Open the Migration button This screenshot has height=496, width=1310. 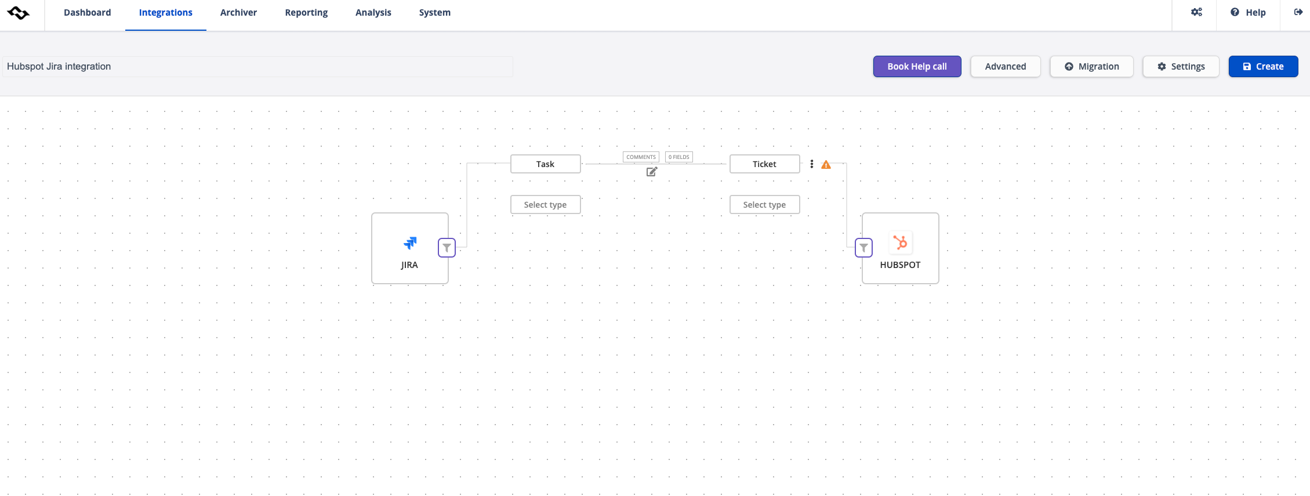[1091, 67]
